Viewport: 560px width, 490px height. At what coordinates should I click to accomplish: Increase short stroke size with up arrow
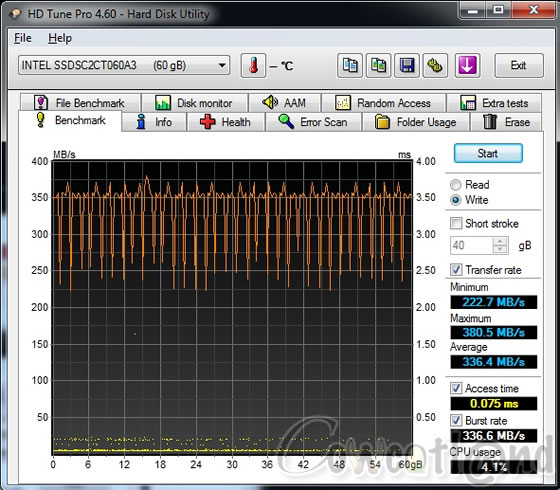pos(500,241)
